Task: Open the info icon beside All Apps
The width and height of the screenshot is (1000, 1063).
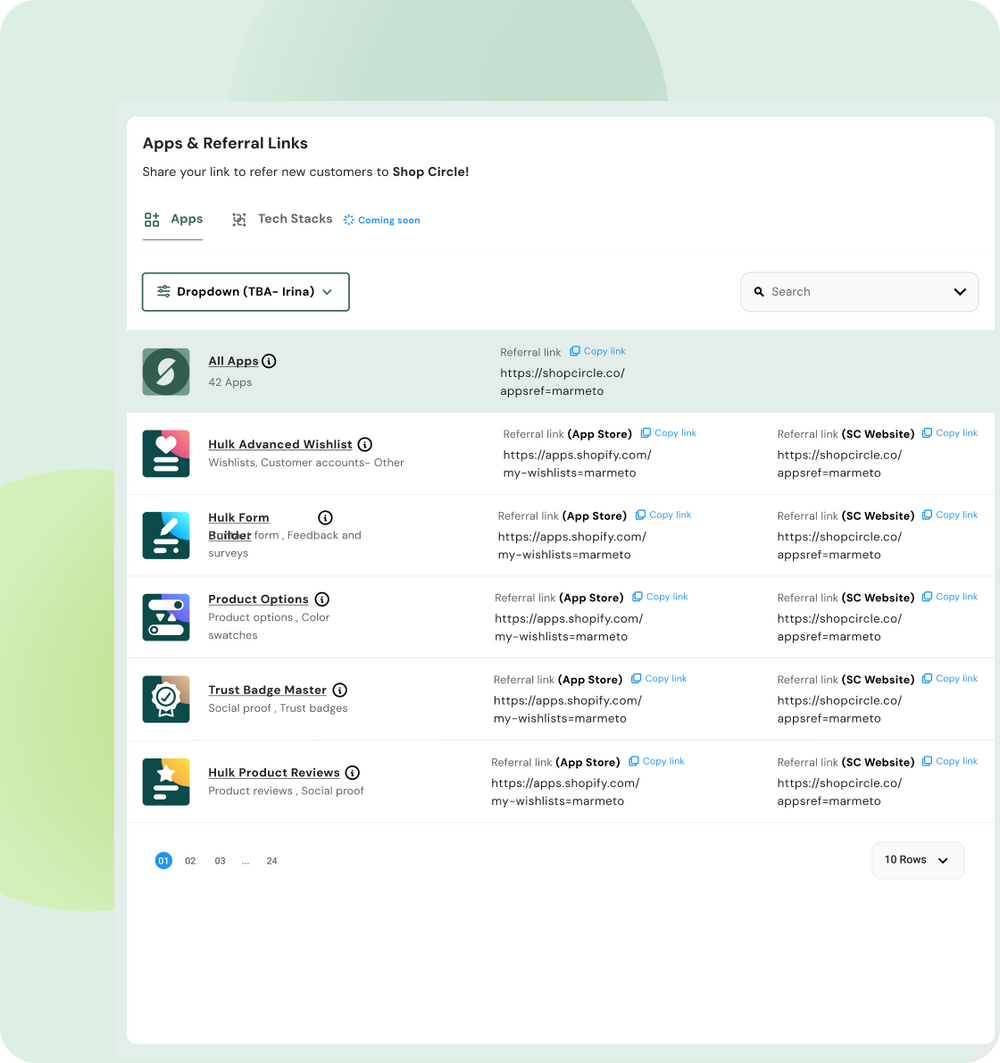Action: (x=269, y=361)
